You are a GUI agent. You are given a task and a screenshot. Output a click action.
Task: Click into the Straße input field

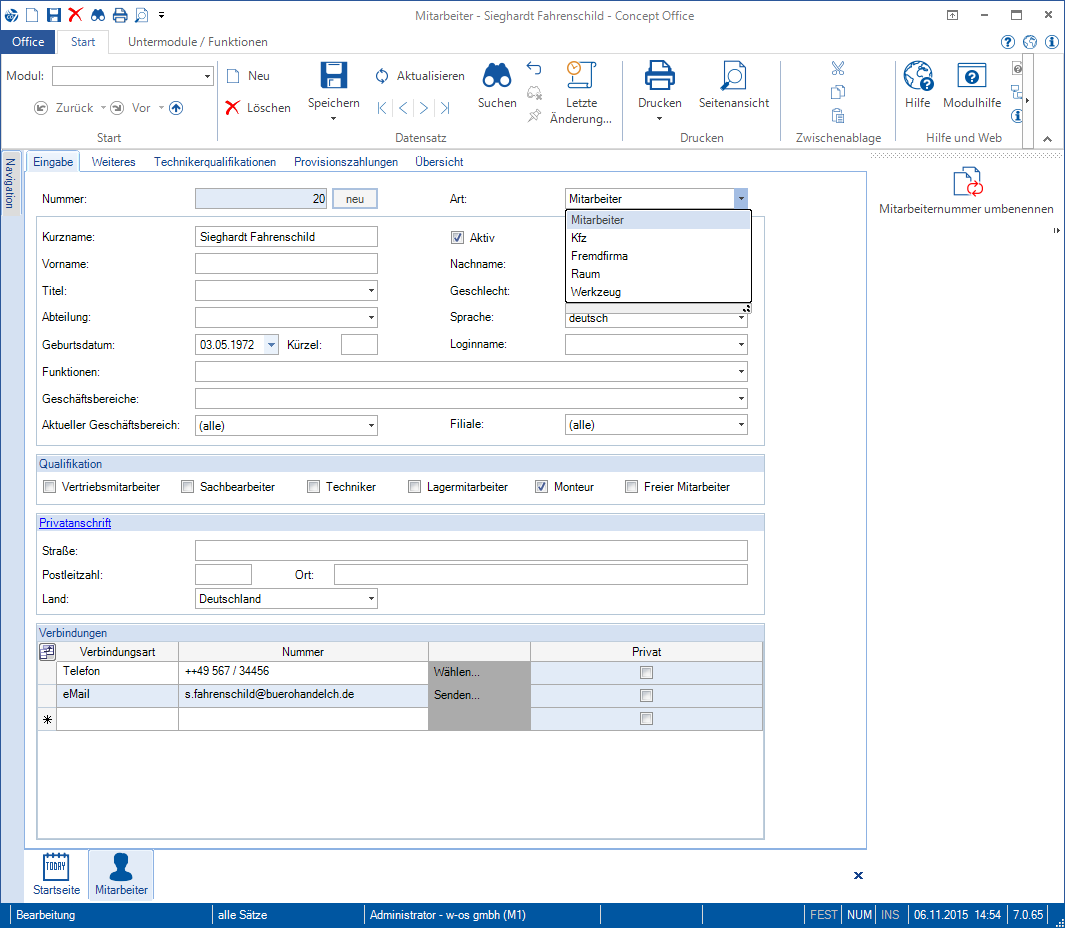point(470,551)
